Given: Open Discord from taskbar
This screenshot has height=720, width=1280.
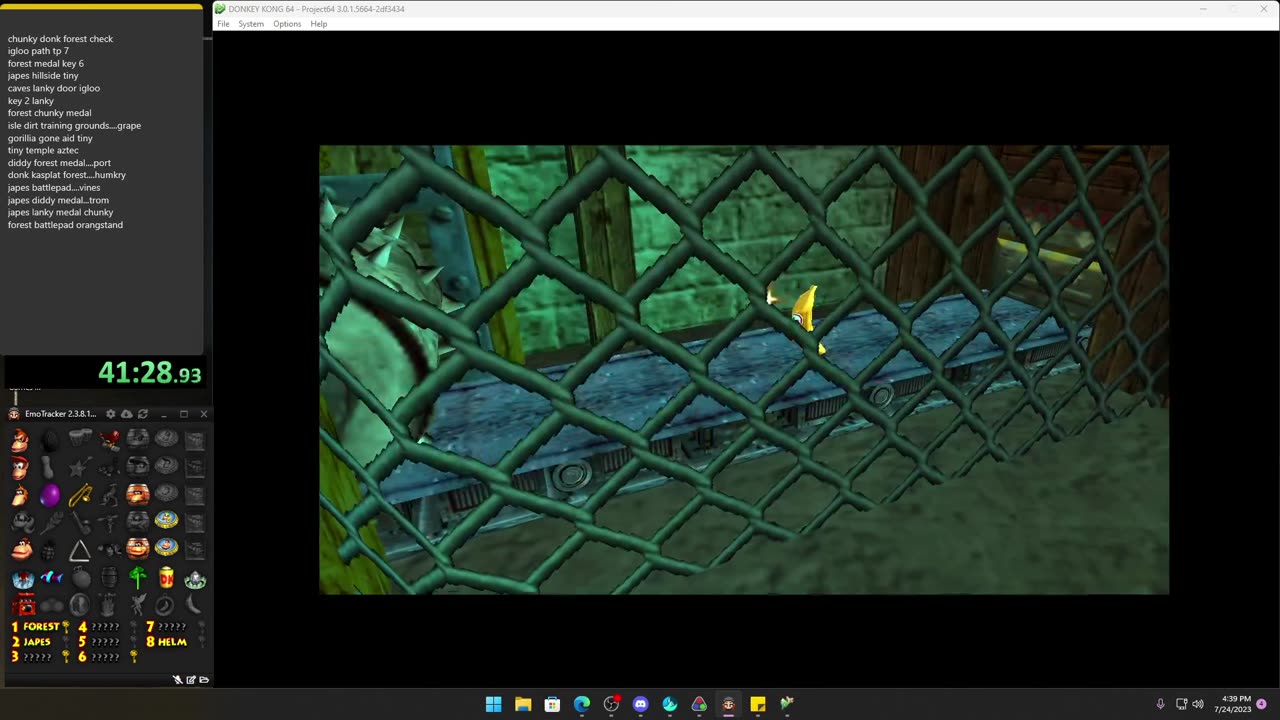Looking at the screenshot, I should tap(640, 704).
